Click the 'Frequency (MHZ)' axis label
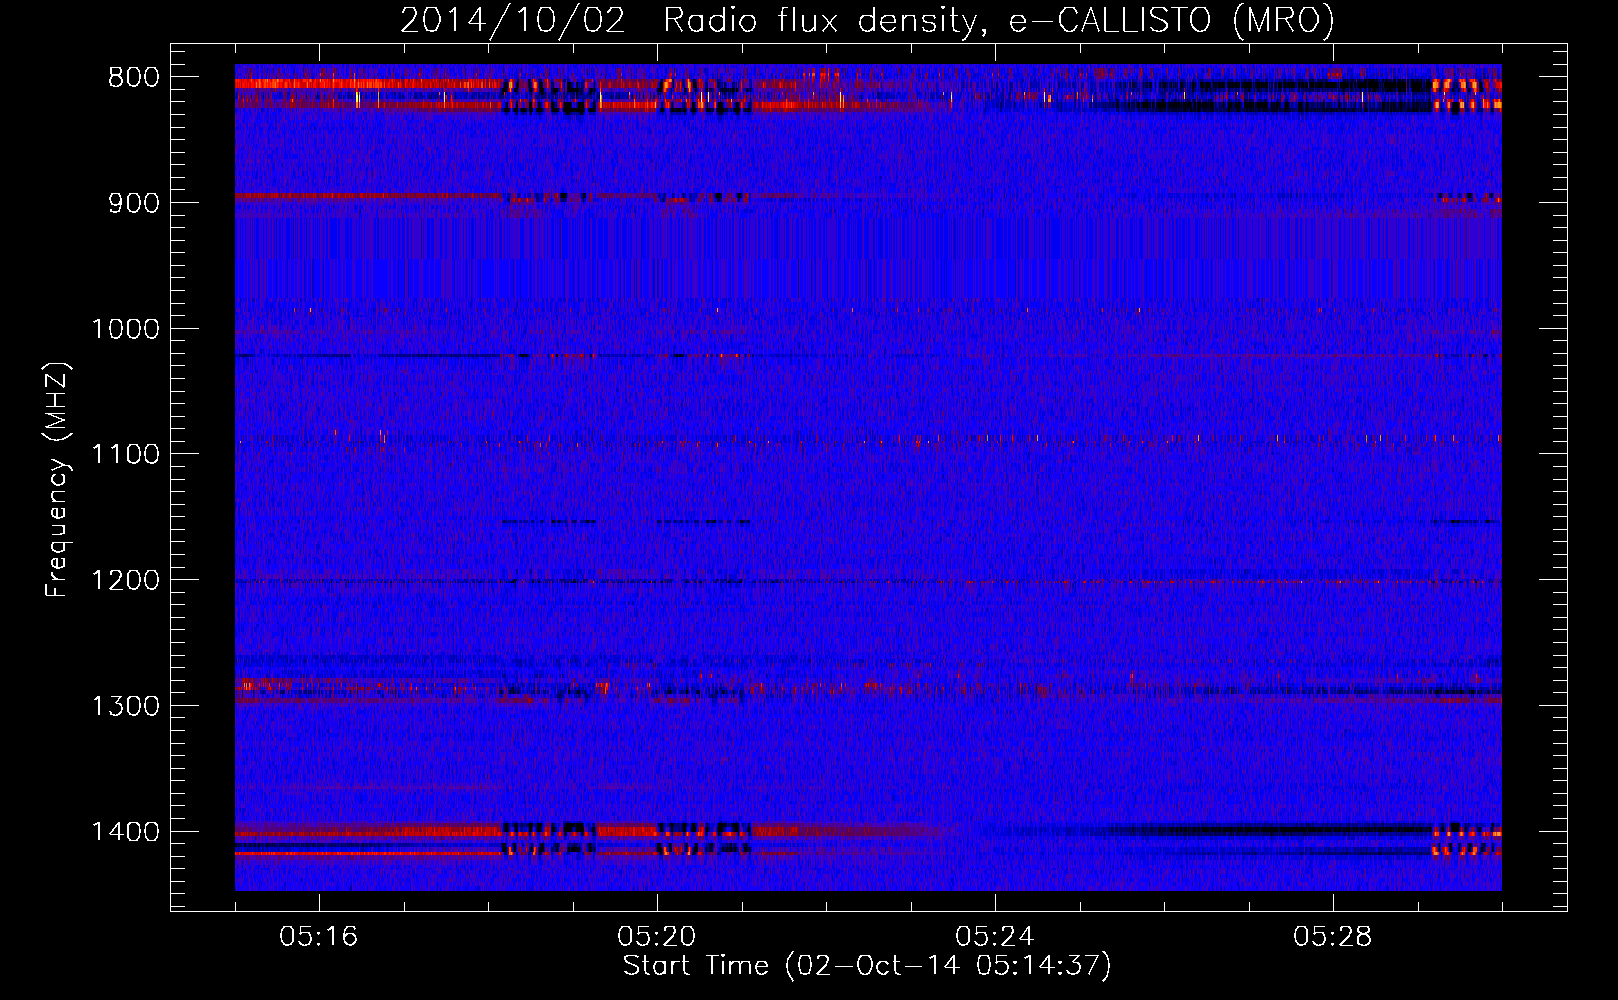The height and width of the screenshot is (1000, 1618). pyautogui.click(x=57, y=480)
